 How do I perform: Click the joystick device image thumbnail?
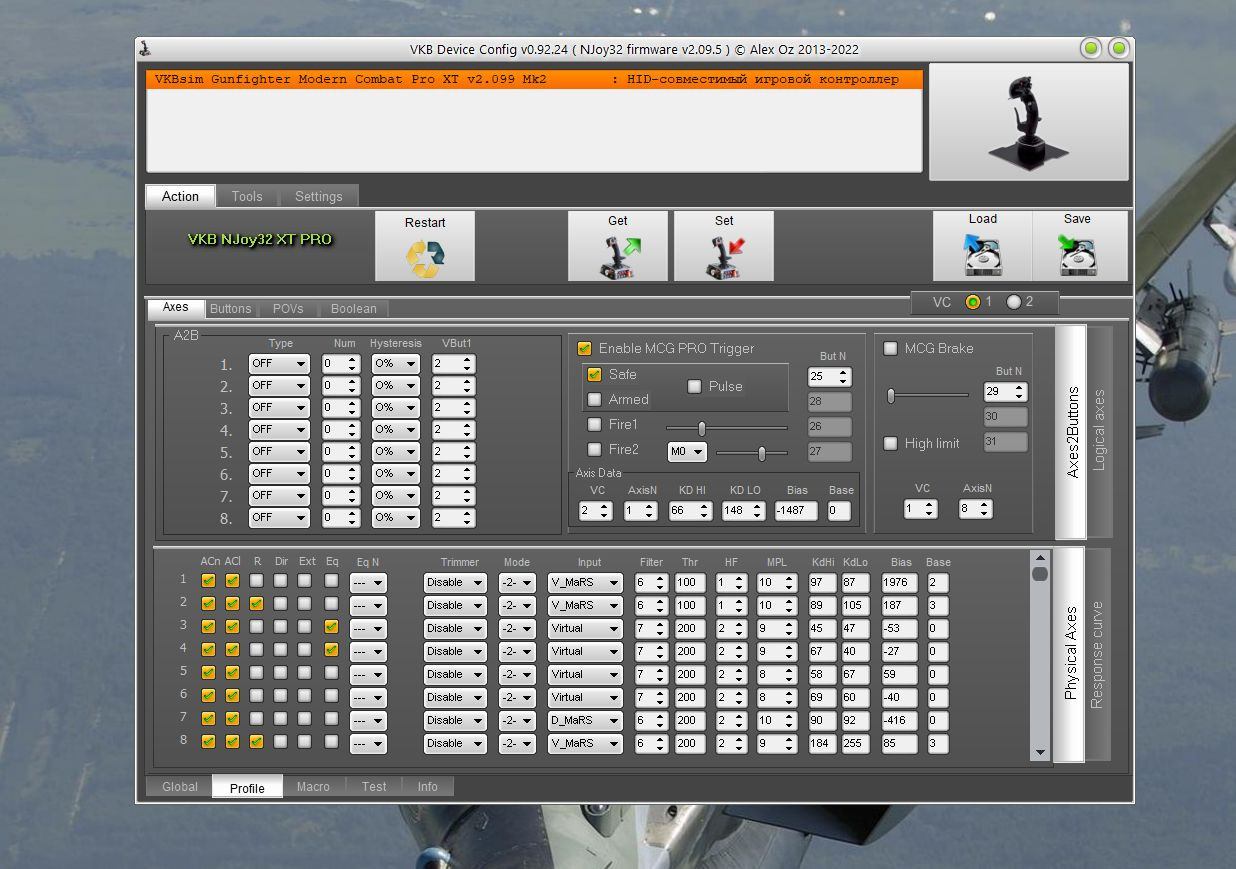[x=1029, y=122]
